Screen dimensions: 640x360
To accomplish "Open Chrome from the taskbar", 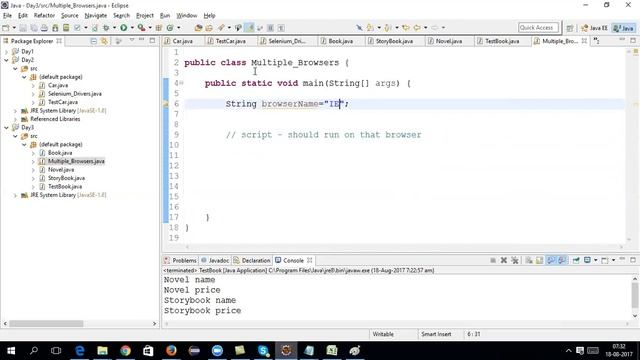I will [x=125, y=350].
